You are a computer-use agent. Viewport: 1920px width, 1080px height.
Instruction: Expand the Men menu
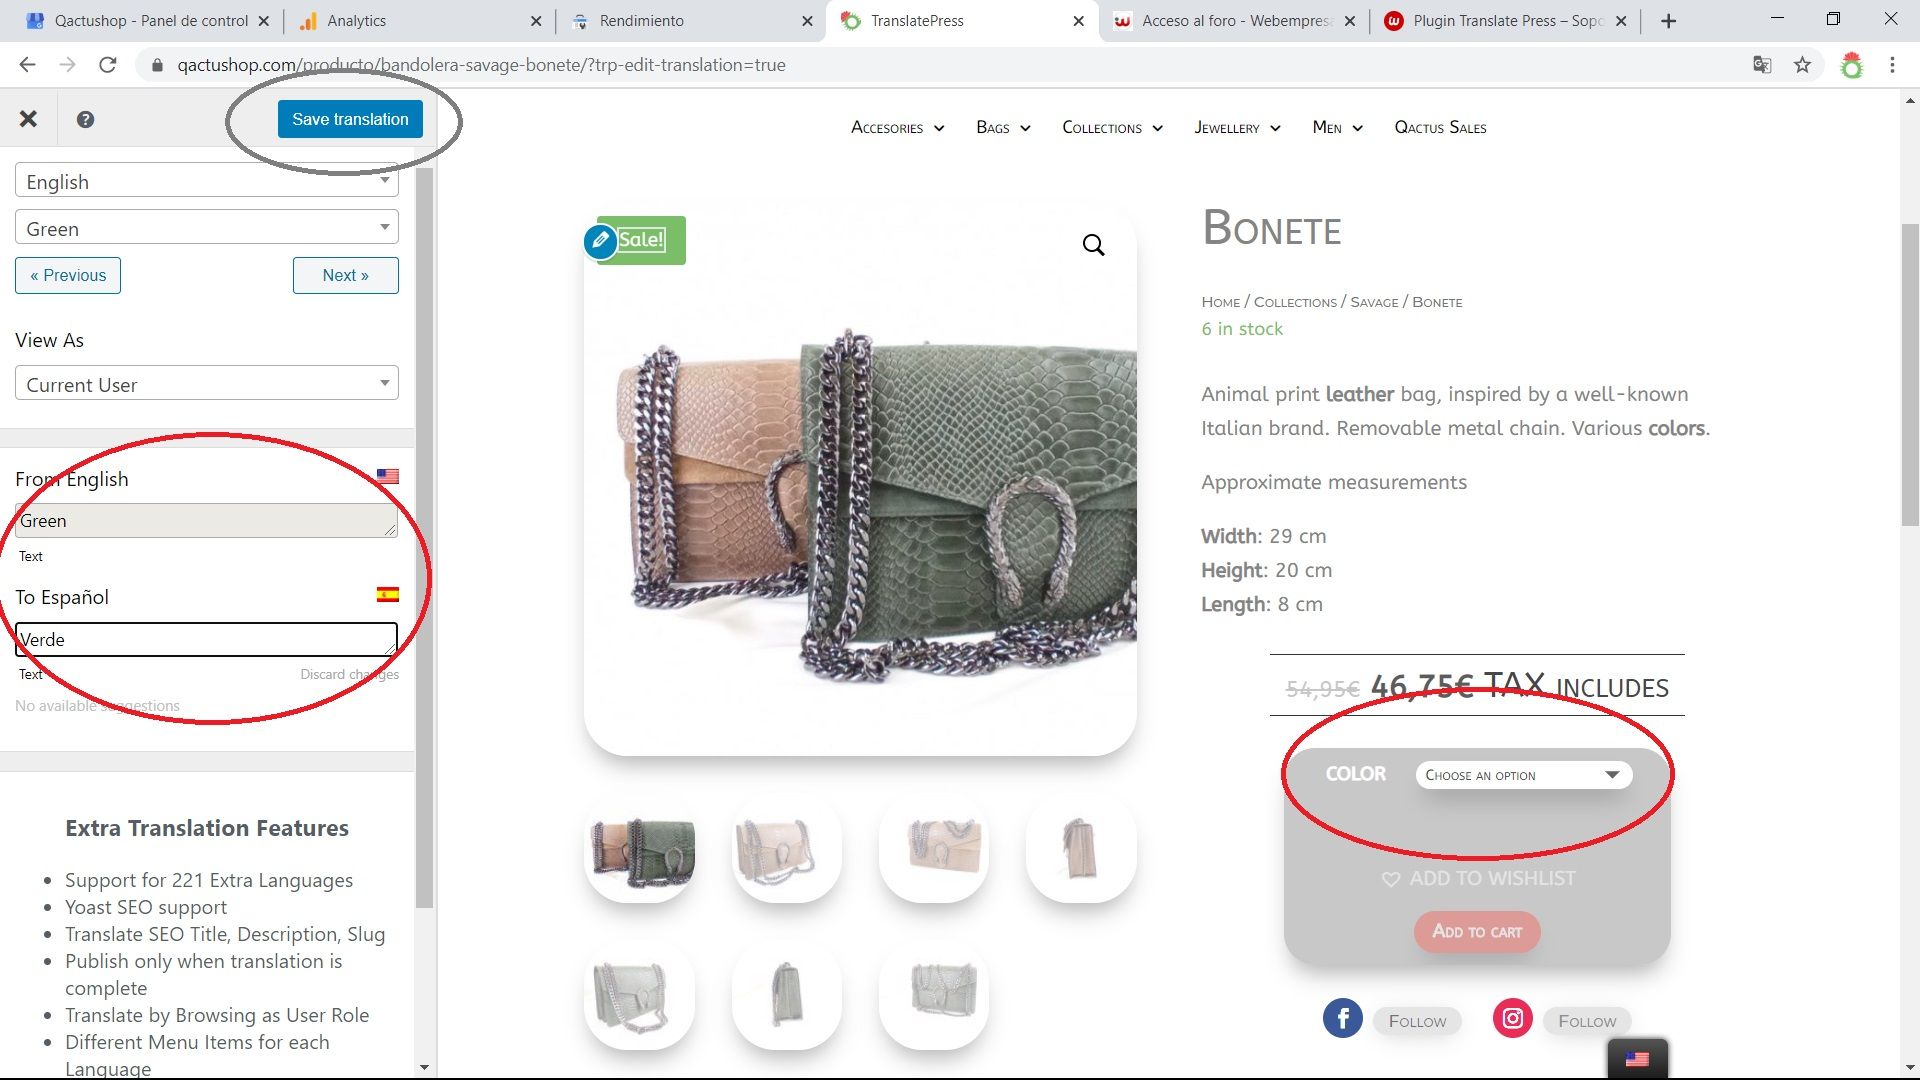click(x=1337, y=128)
